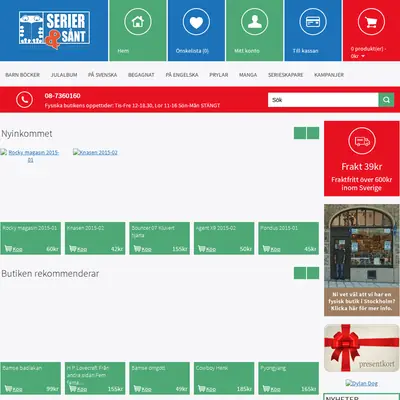400x400 pixels.
Task: Click the green search magnifier button
Action: pos(386,100)
